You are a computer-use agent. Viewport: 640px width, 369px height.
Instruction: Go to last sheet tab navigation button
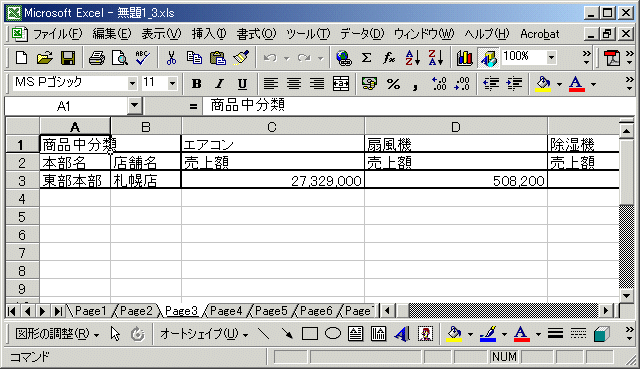58,311
